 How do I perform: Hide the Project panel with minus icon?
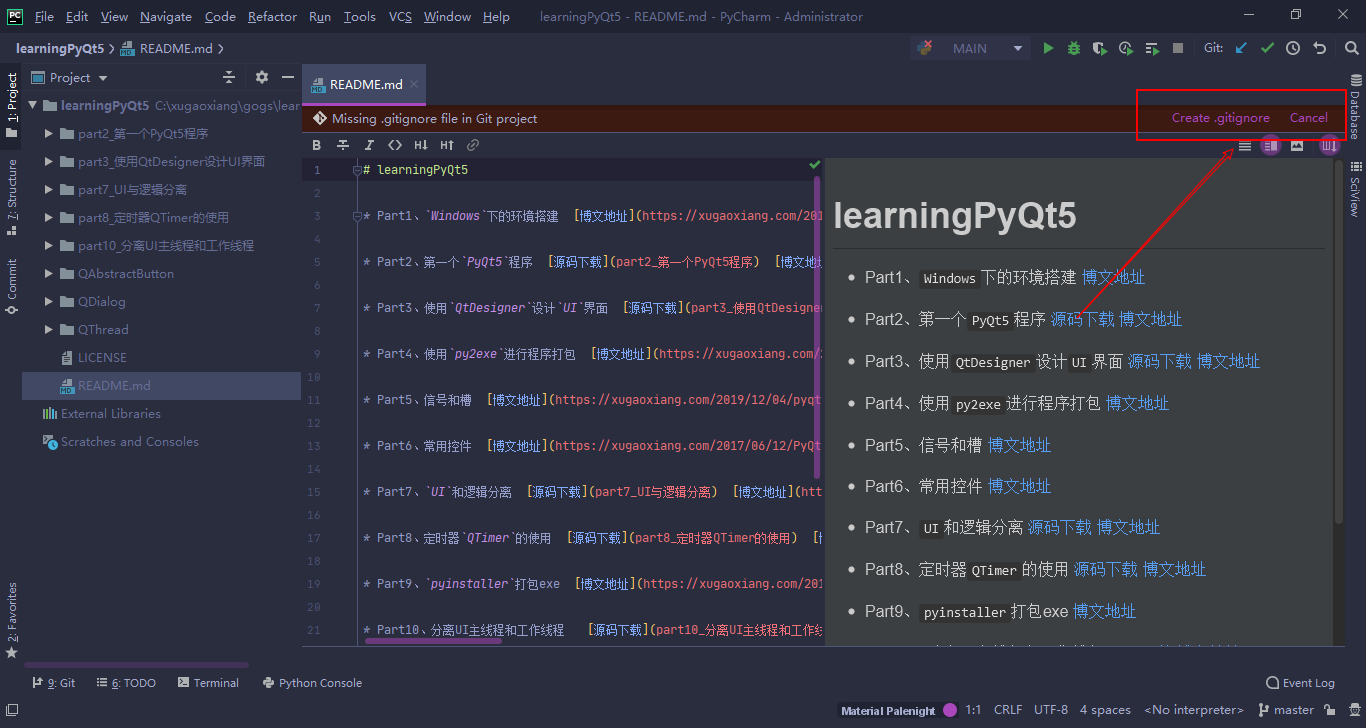point(288,77)
